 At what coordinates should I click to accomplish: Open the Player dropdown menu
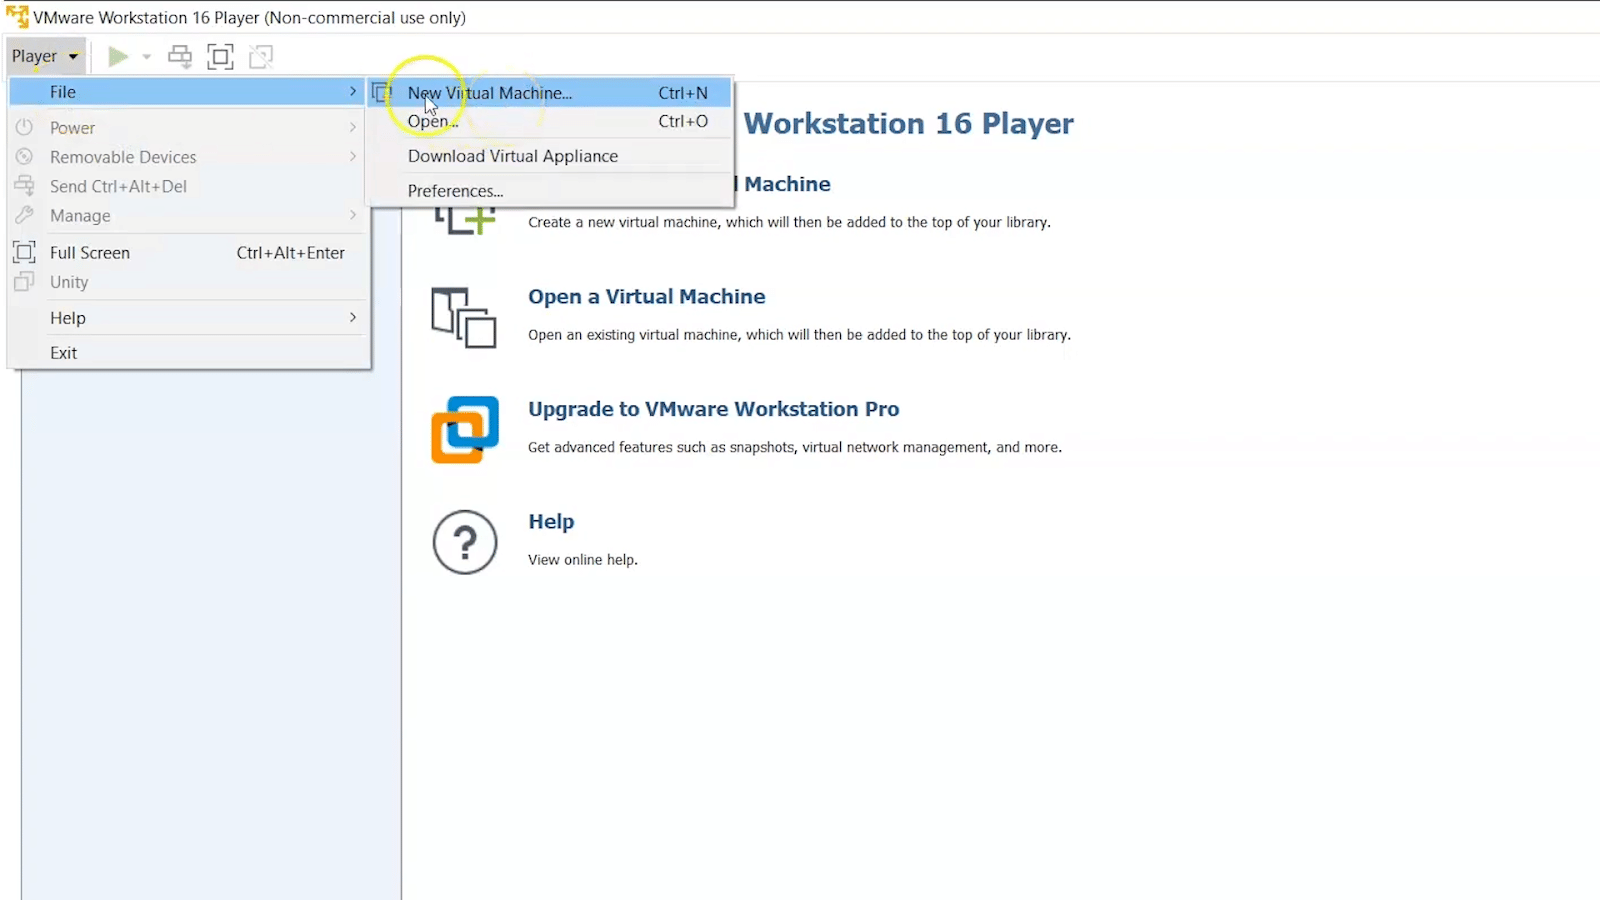click(45, 56)
